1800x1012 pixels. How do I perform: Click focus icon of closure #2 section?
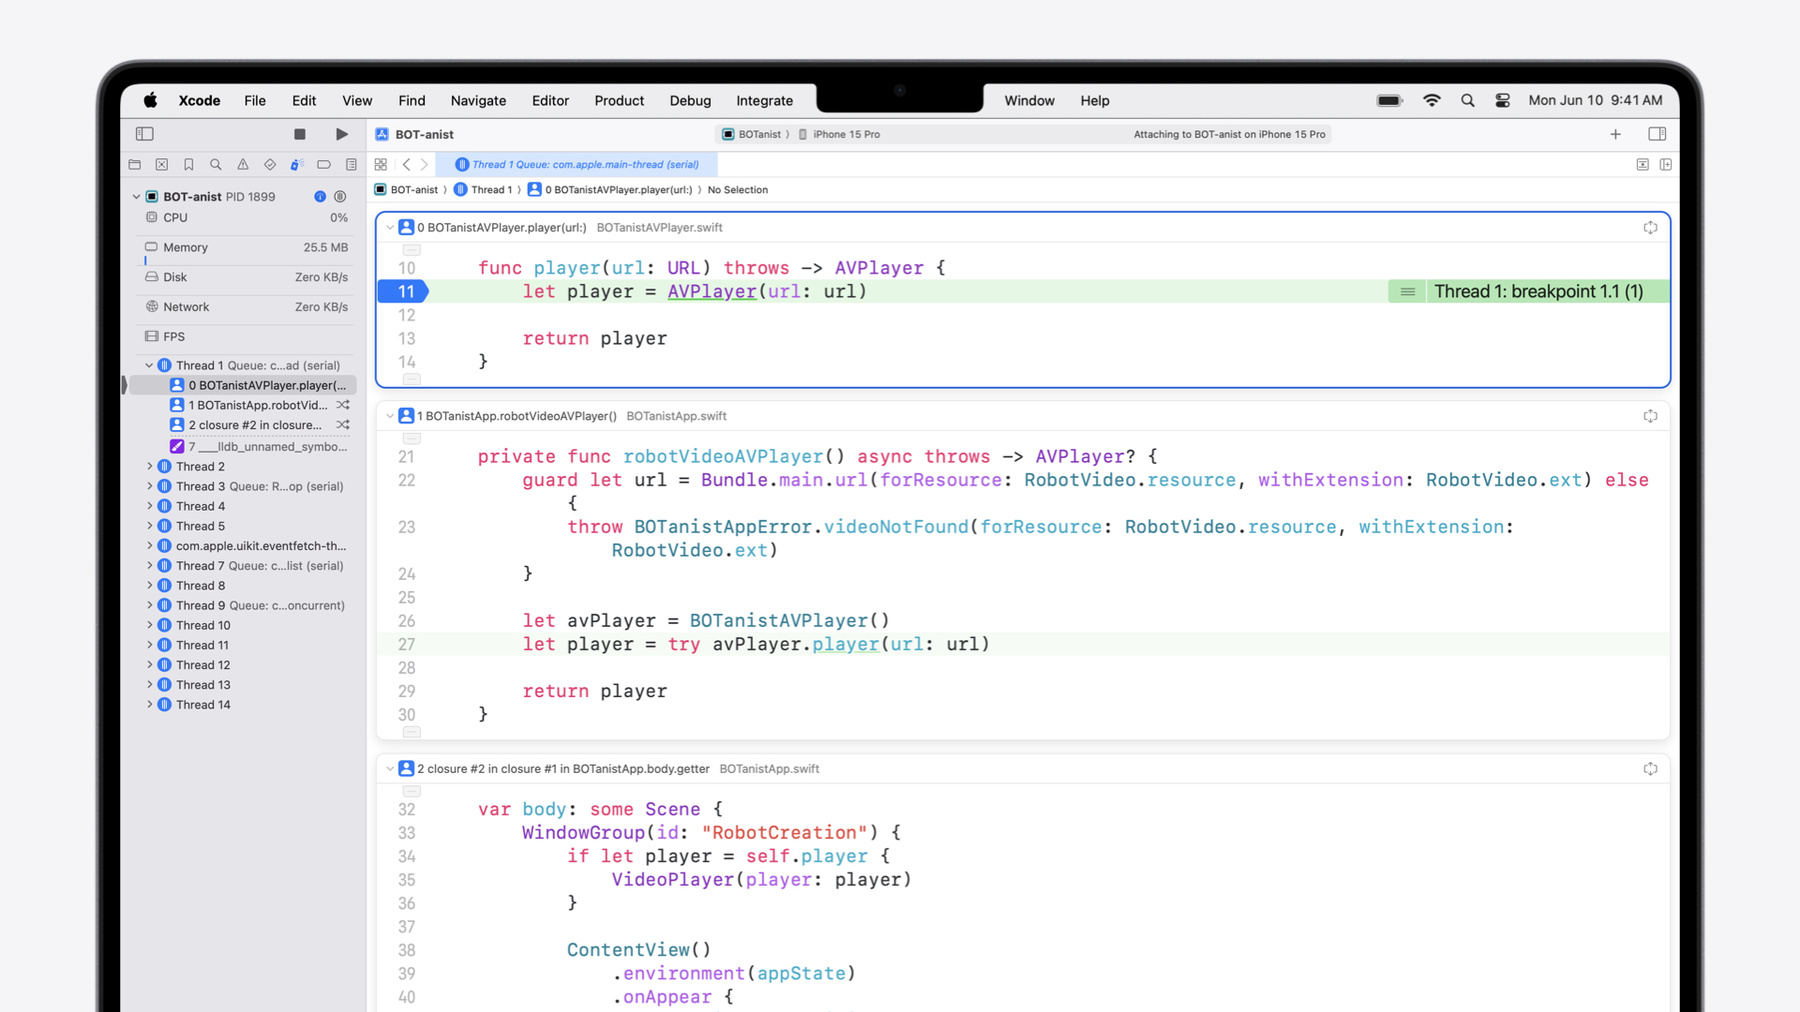[x=1650, y=769]
